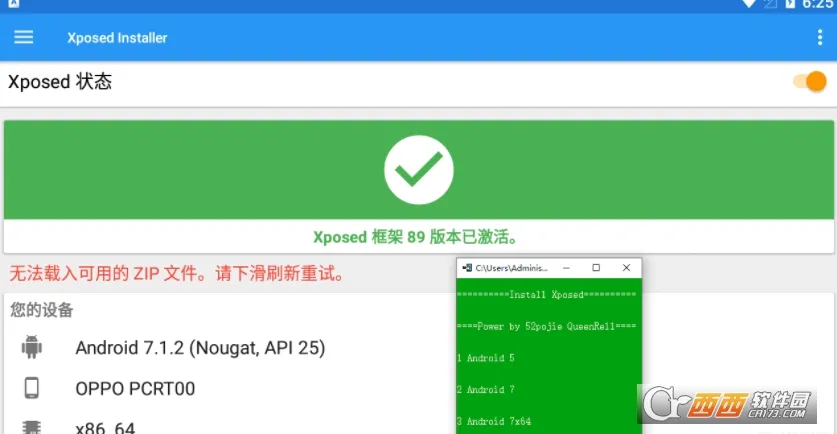Image resolution: width=837 pixels, height=434 pixels.
Task: Click the console title 'C:\Users\Adminis...'
Action: [x=511, y=268]
